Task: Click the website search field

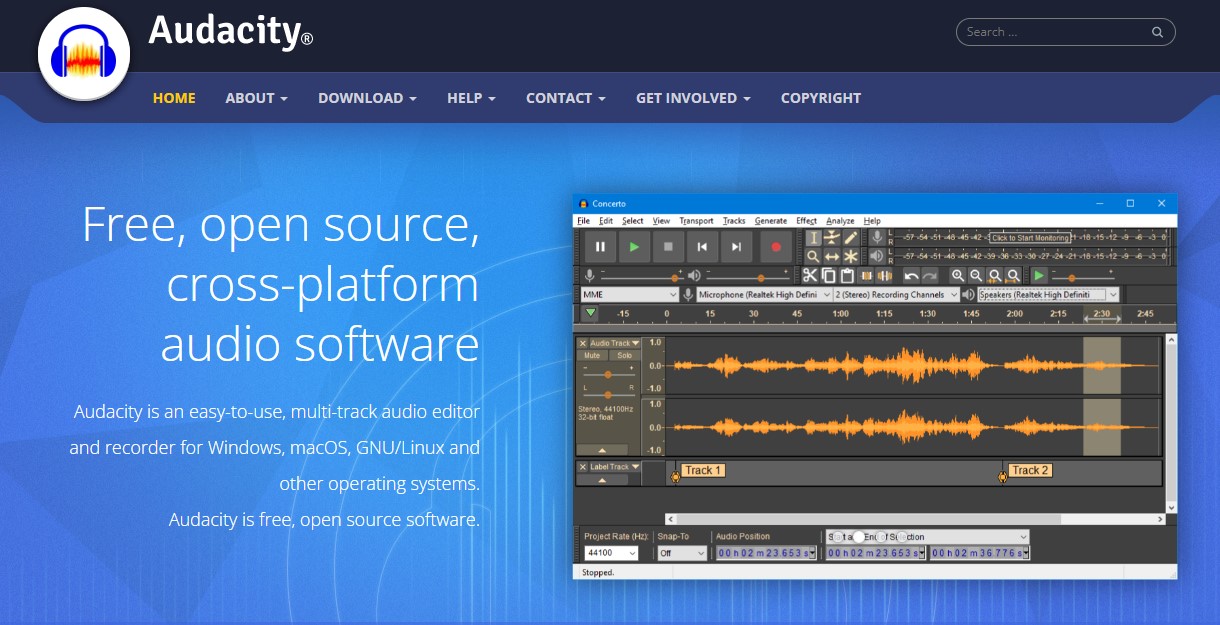Action: pyautogui.click(x=1065, y=32)
